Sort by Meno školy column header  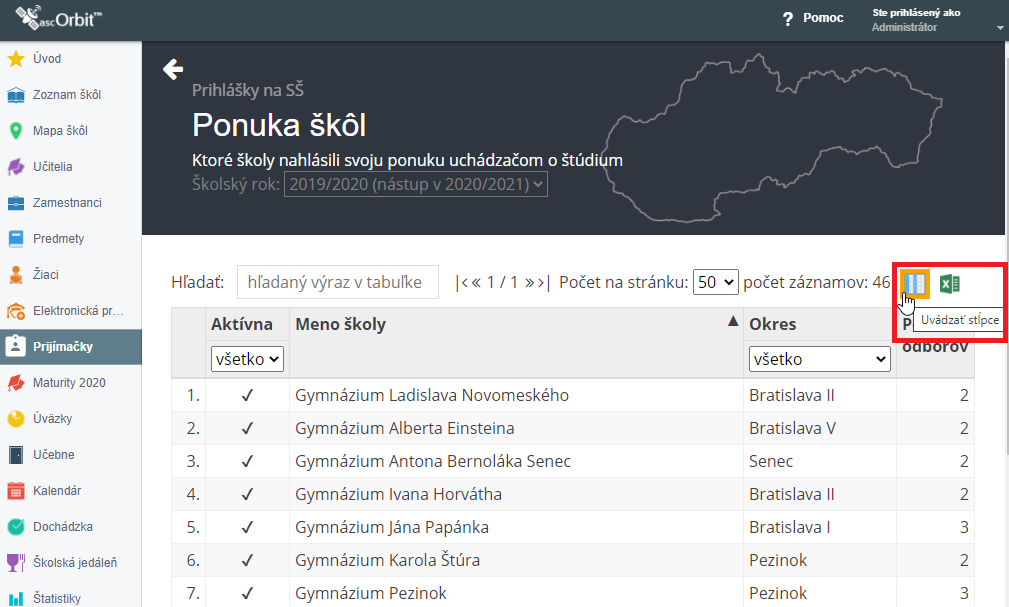click(x=340, y=324)
